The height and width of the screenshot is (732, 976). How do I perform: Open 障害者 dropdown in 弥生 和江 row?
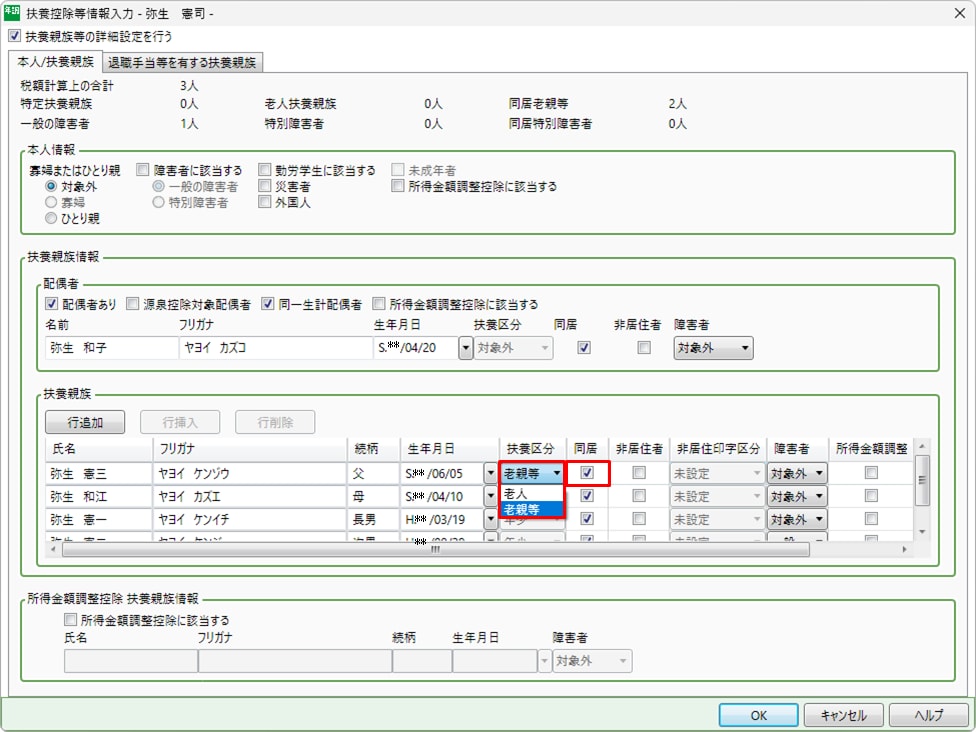point(796,497)
